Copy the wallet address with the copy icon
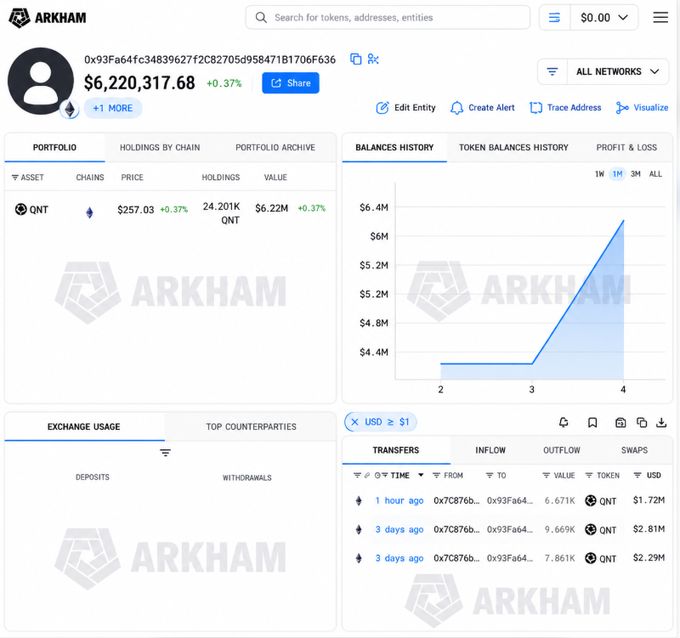 pos(356,59)
